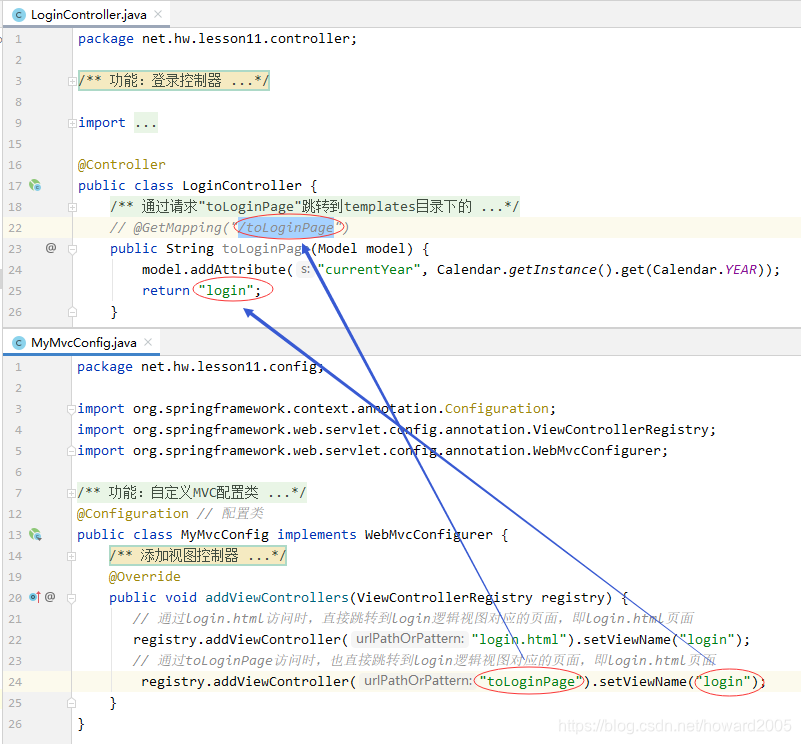Click the return "login" string in LoginController
This screenshot has width=801, height=744.
click(226, 290)
